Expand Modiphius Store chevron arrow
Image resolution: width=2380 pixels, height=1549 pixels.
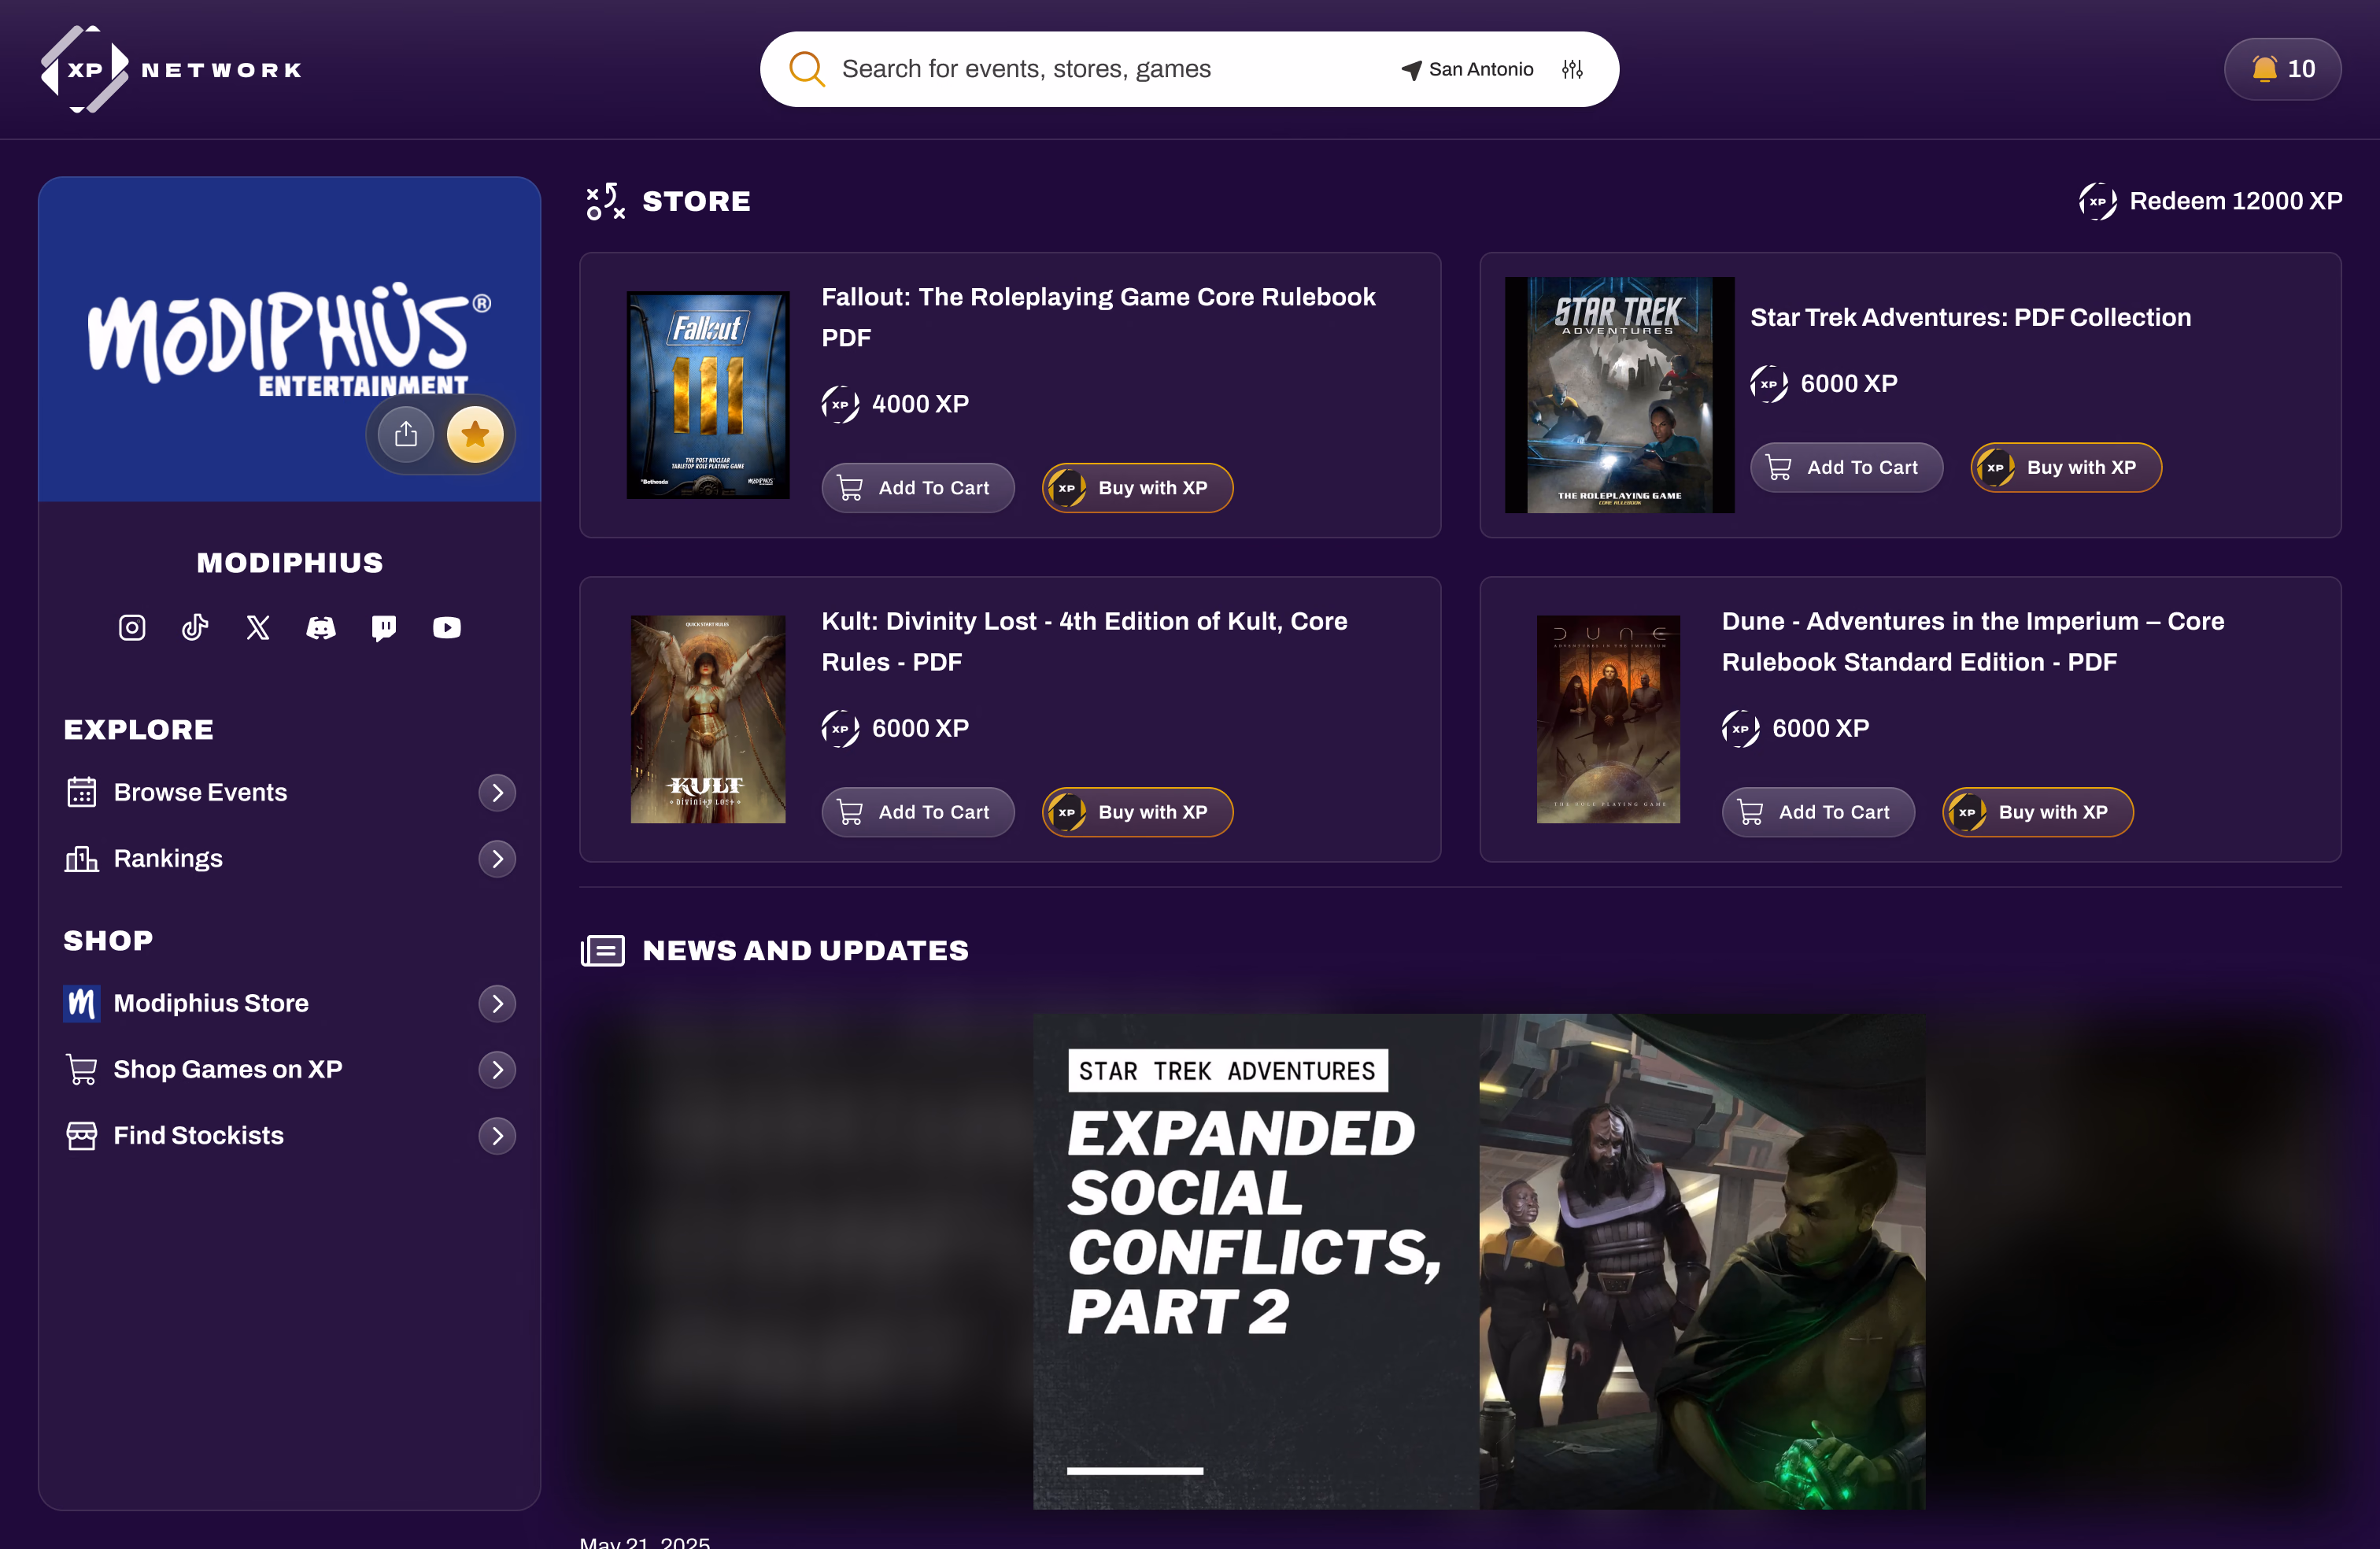click(x=497, y=1003)
